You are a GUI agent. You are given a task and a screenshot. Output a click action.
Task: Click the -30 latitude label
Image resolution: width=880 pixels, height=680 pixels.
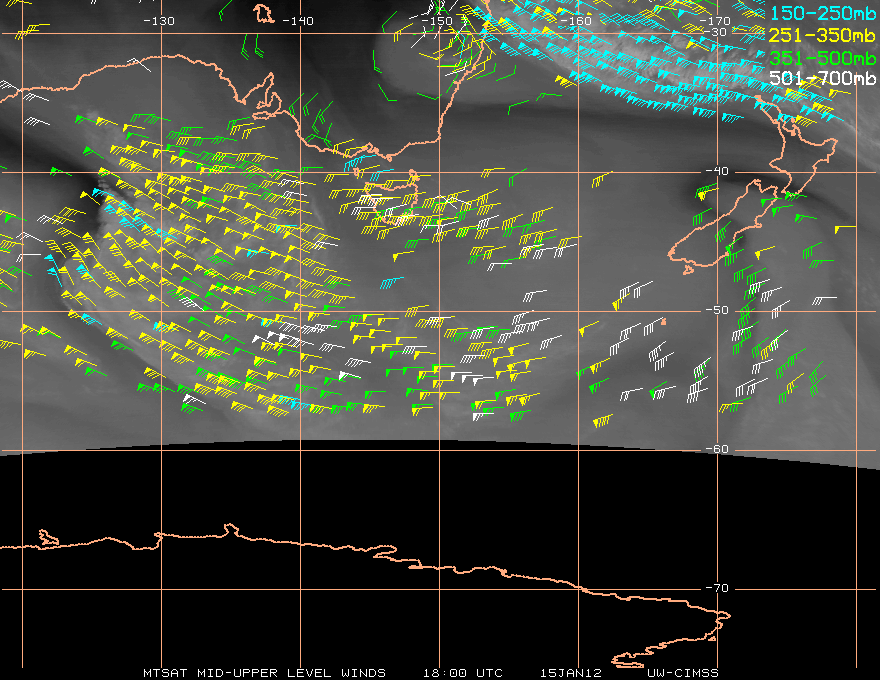coord(715,33)
